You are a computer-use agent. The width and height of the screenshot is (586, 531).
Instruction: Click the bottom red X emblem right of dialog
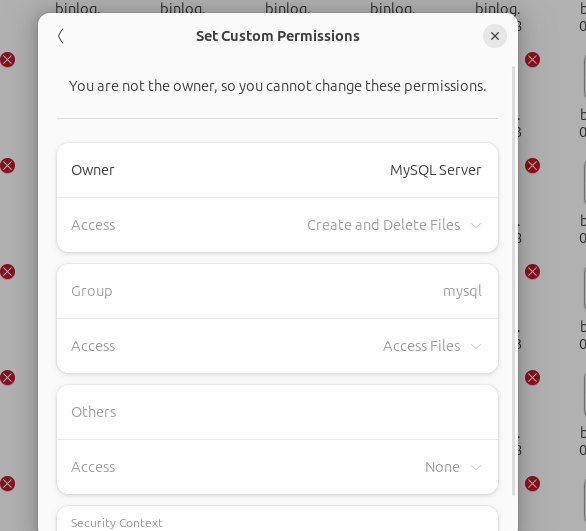(x=533, y=484)
